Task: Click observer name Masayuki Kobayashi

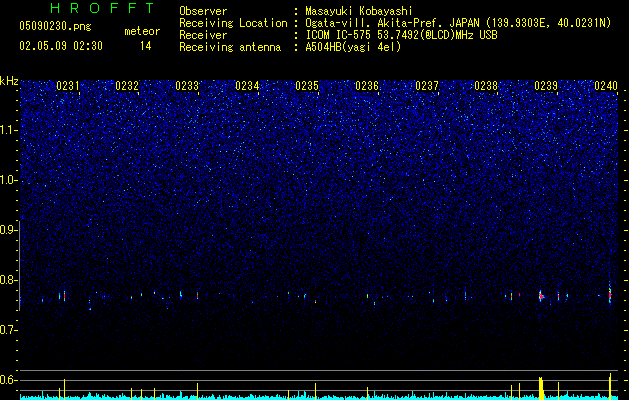Action: (359, 11)
